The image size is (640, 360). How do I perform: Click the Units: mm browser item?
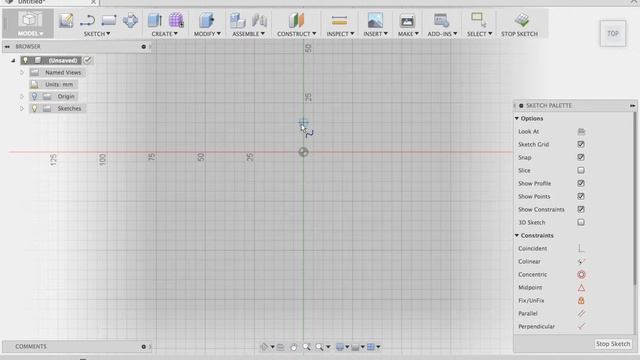pos(53,84)
